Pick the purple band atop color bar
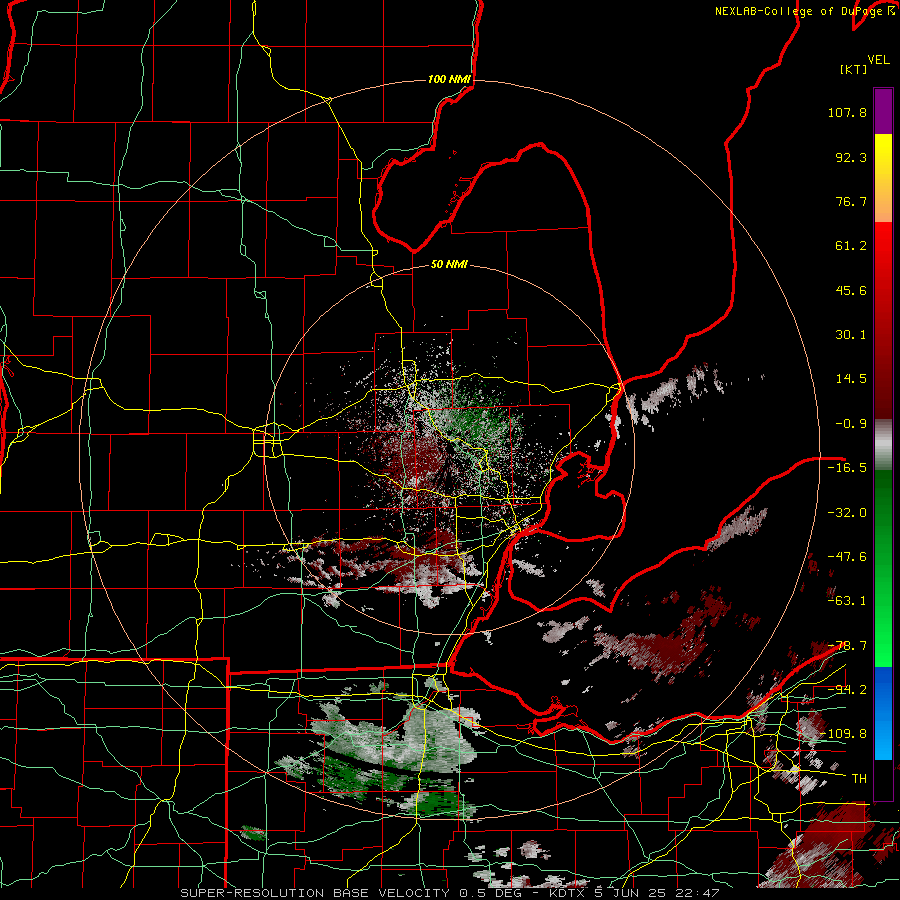900x900 pixels. [x=883, y=111]
